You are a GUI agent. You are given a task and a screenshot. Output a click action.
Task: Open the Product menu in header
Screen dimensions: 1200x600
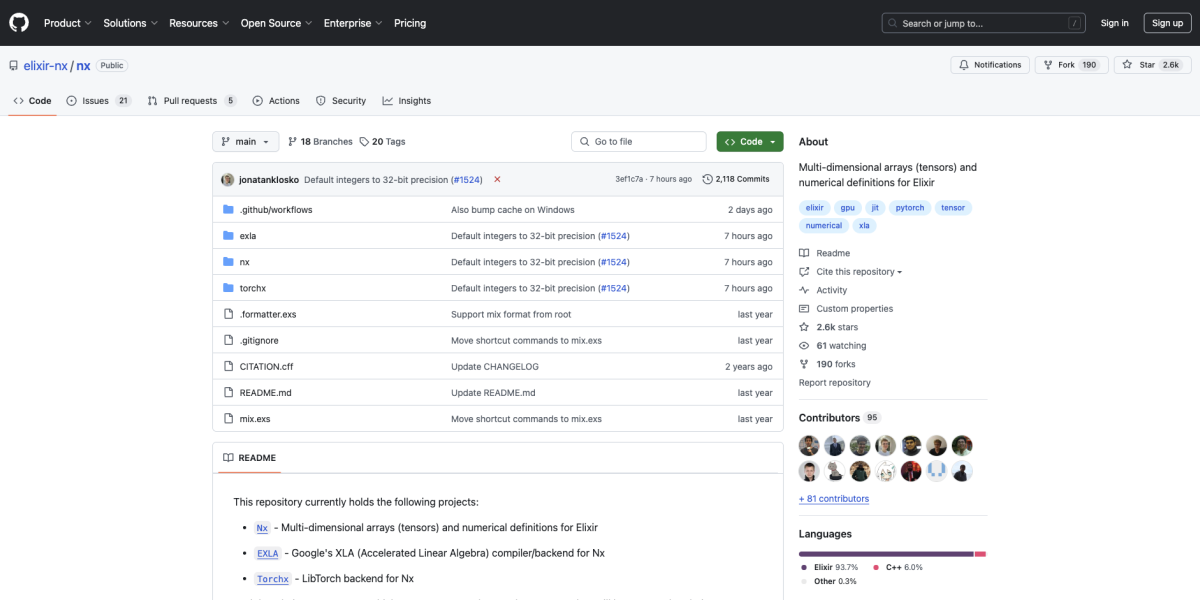[x=68, y=23]
